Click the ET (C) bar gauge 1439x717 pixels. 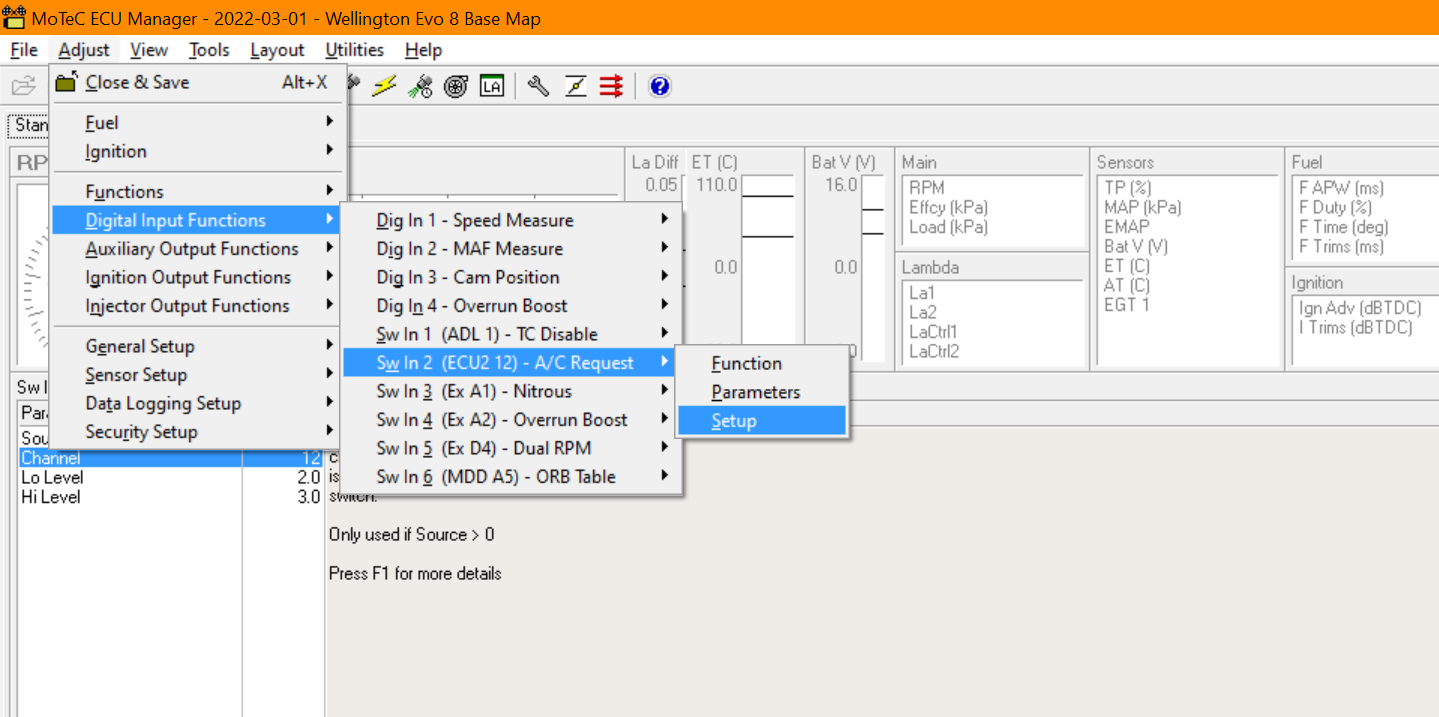pos(767,268)
